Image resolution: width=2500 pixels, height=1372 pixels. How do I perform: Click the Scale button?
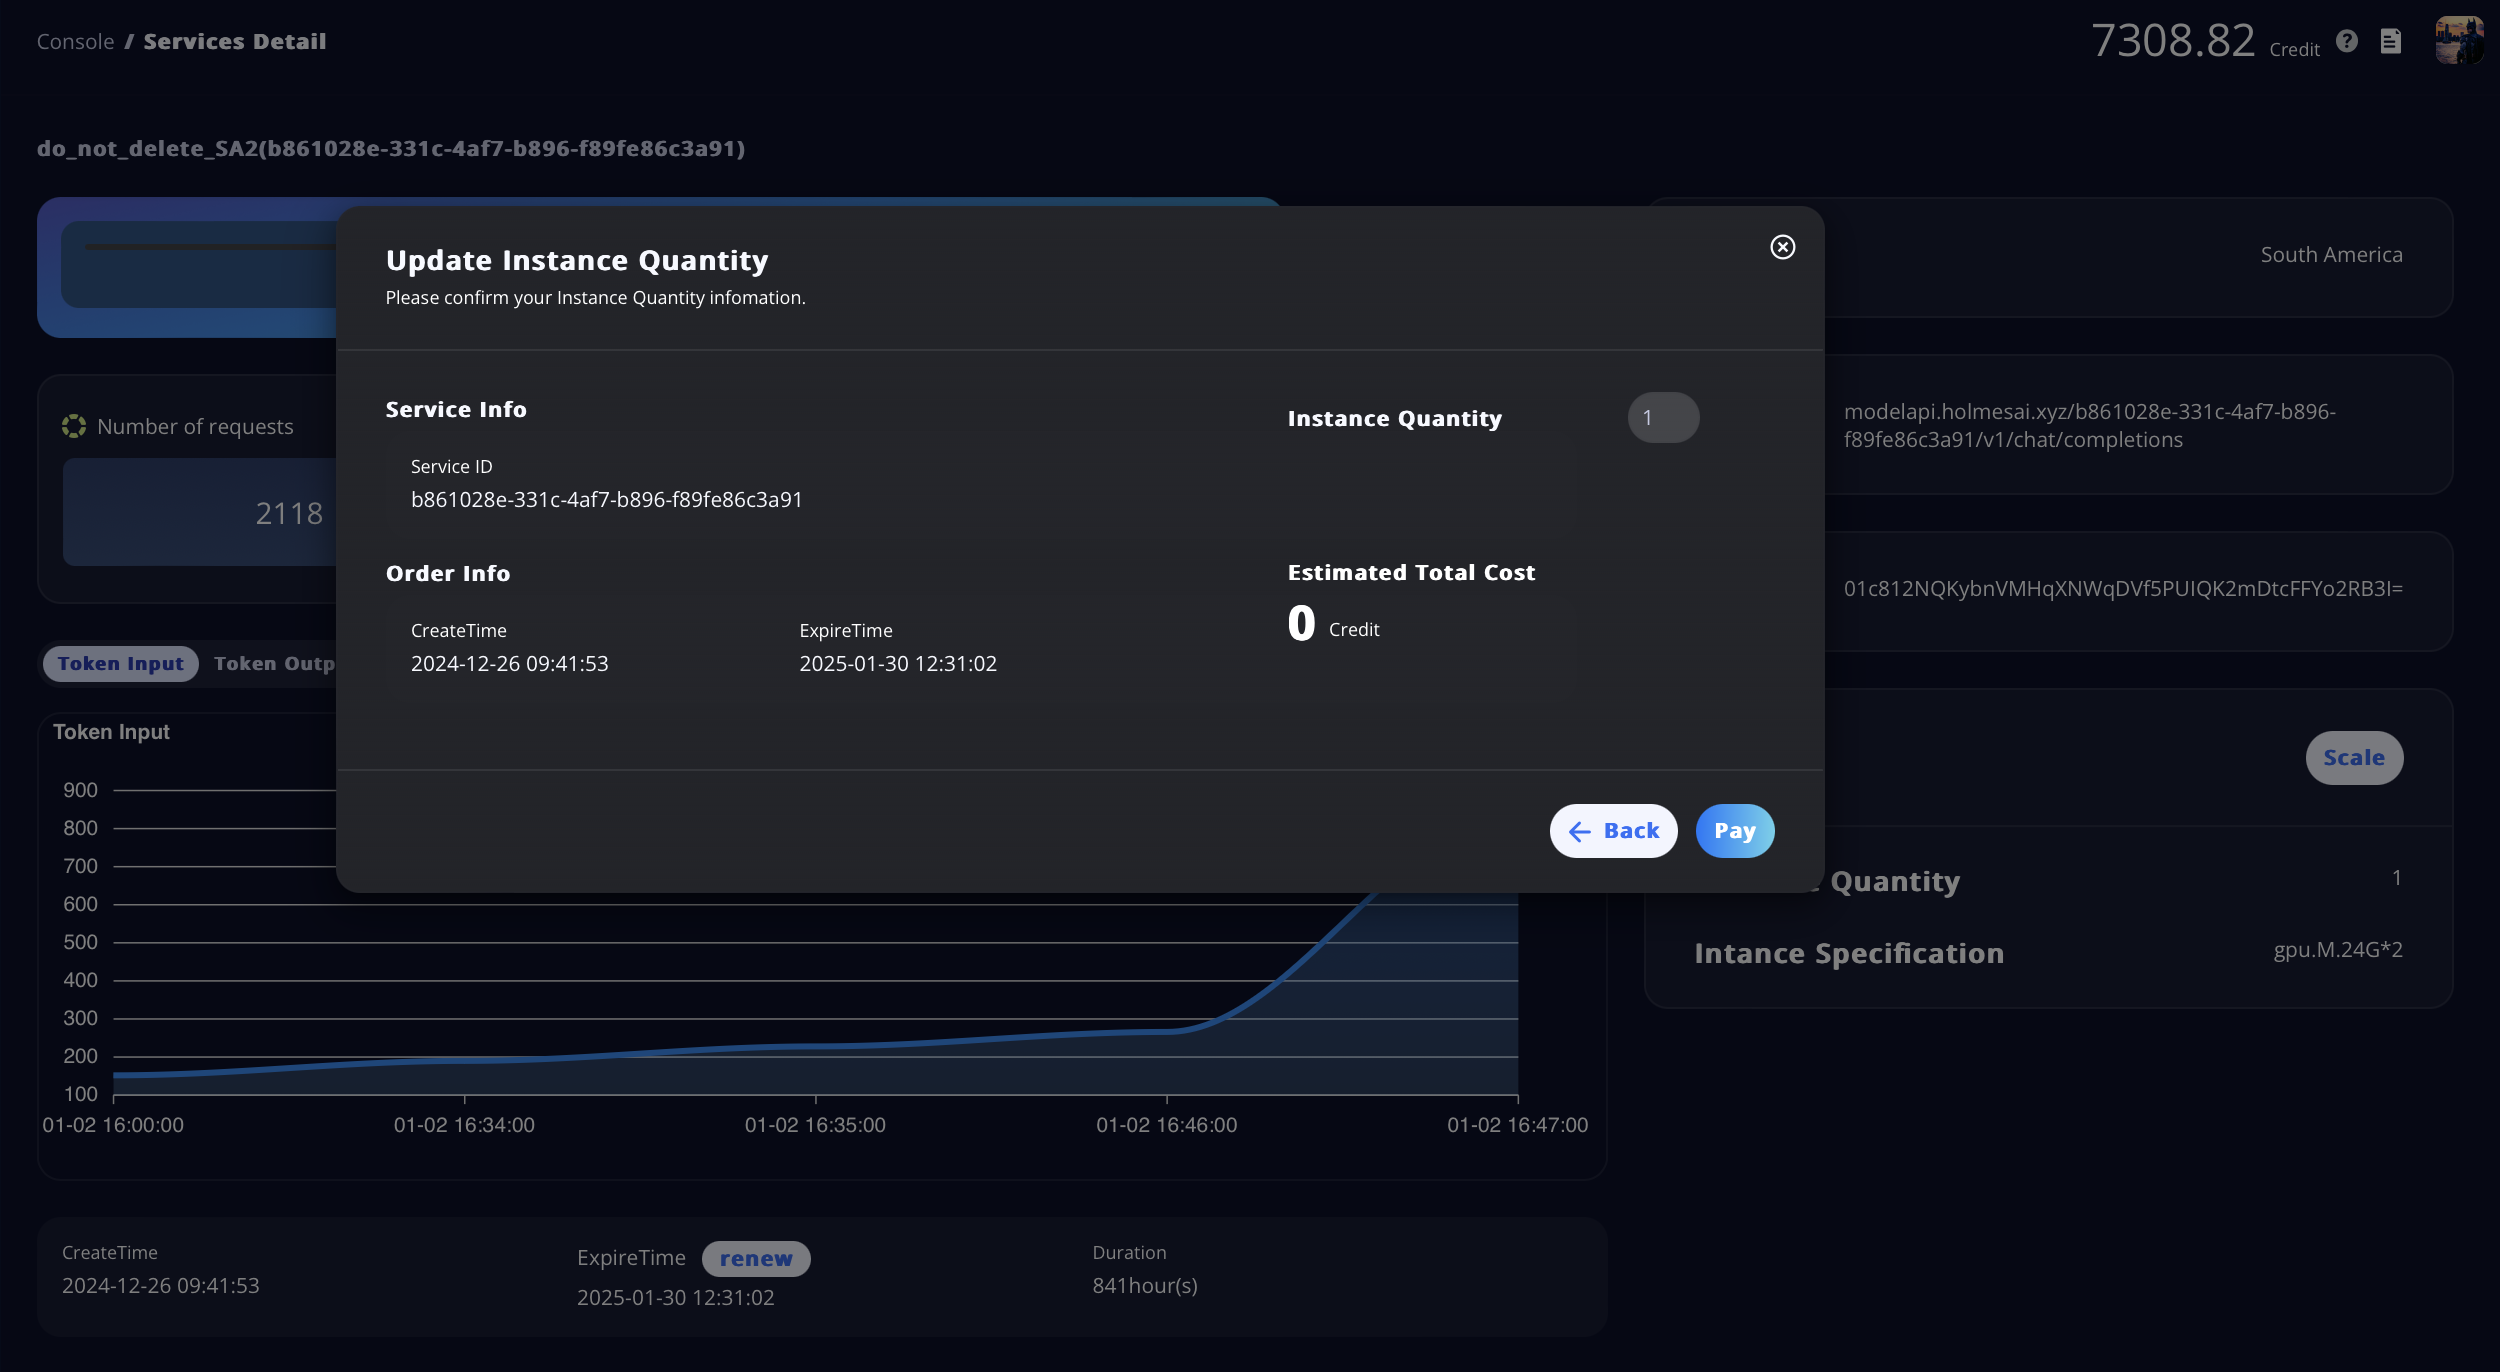click(2354, 758)
